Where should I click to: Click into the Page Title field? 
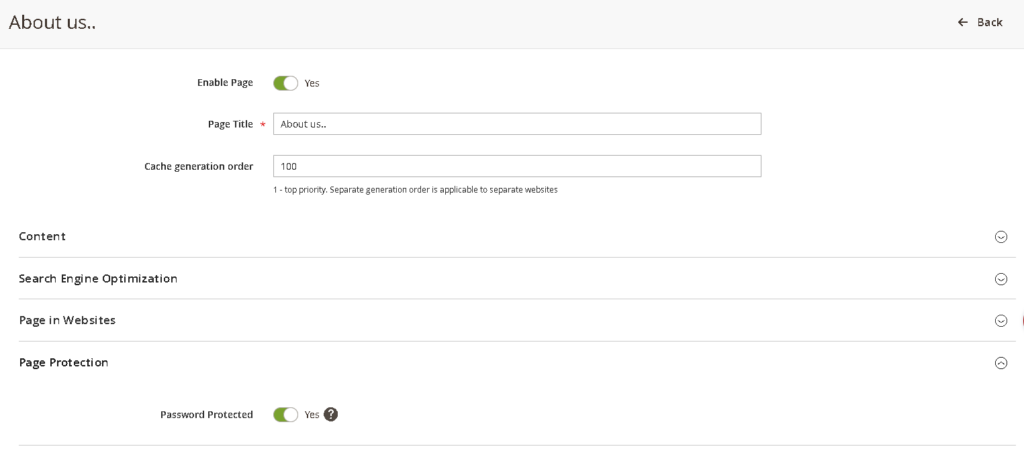pos(516,124)
